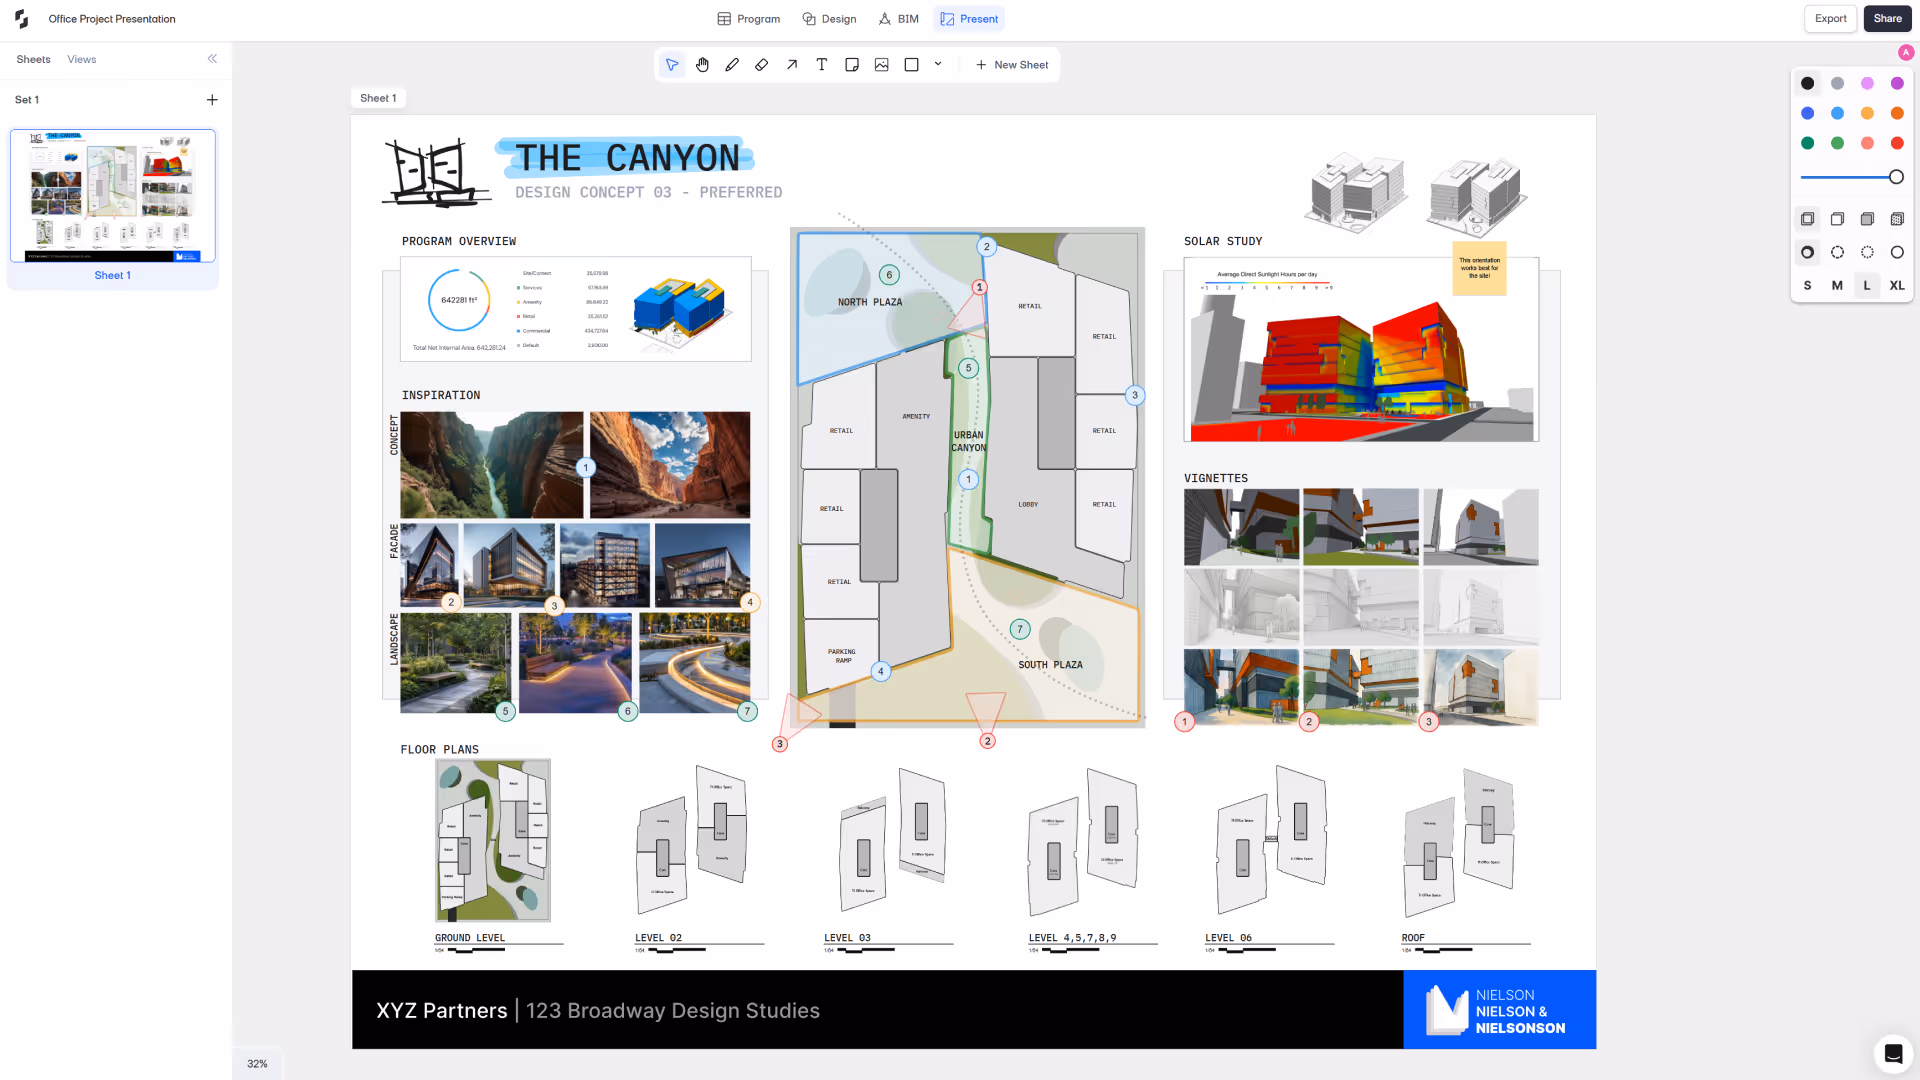Add a new sheet to Set 1

(x=212, y=100)
